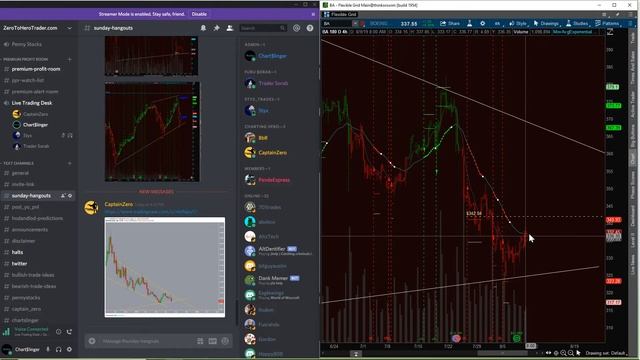Open the Patterns menu in thinkorswim

tap(607, 23)
